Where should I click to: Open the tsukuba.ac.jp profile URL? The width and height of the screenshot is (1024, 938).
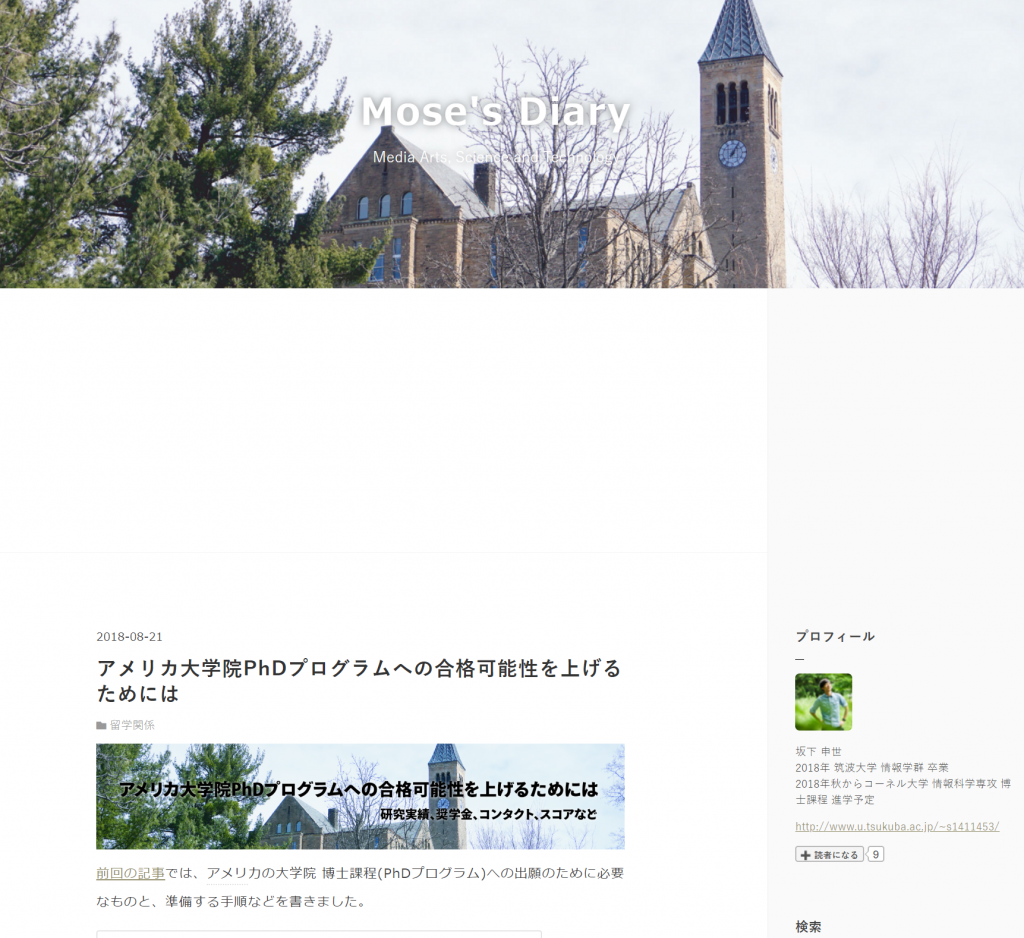coord(897,826)
